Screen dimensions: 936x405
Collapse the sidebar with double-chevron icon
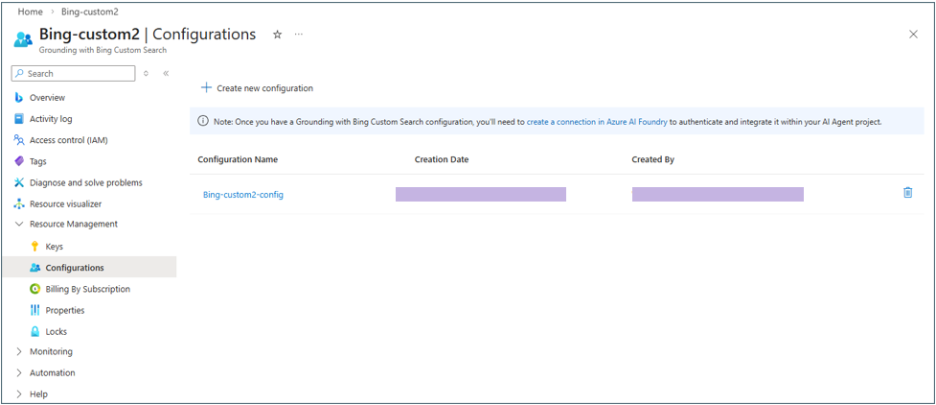166,73
